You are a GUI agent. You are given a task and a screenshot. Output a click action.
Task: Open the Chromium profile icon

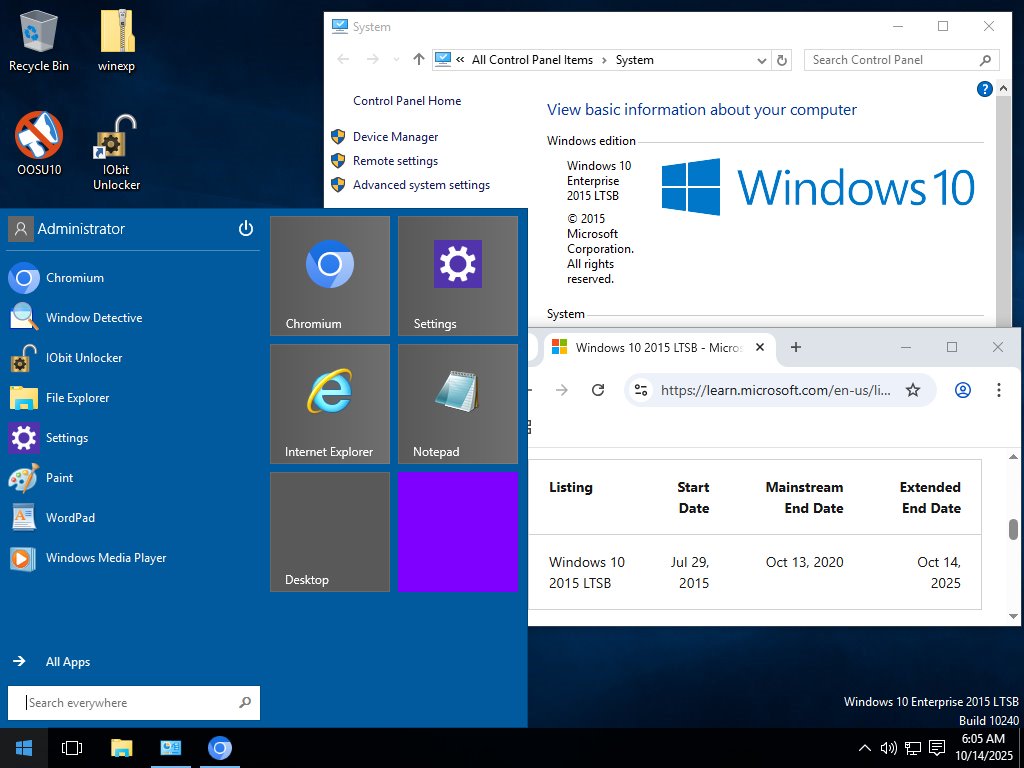point(963,390)
